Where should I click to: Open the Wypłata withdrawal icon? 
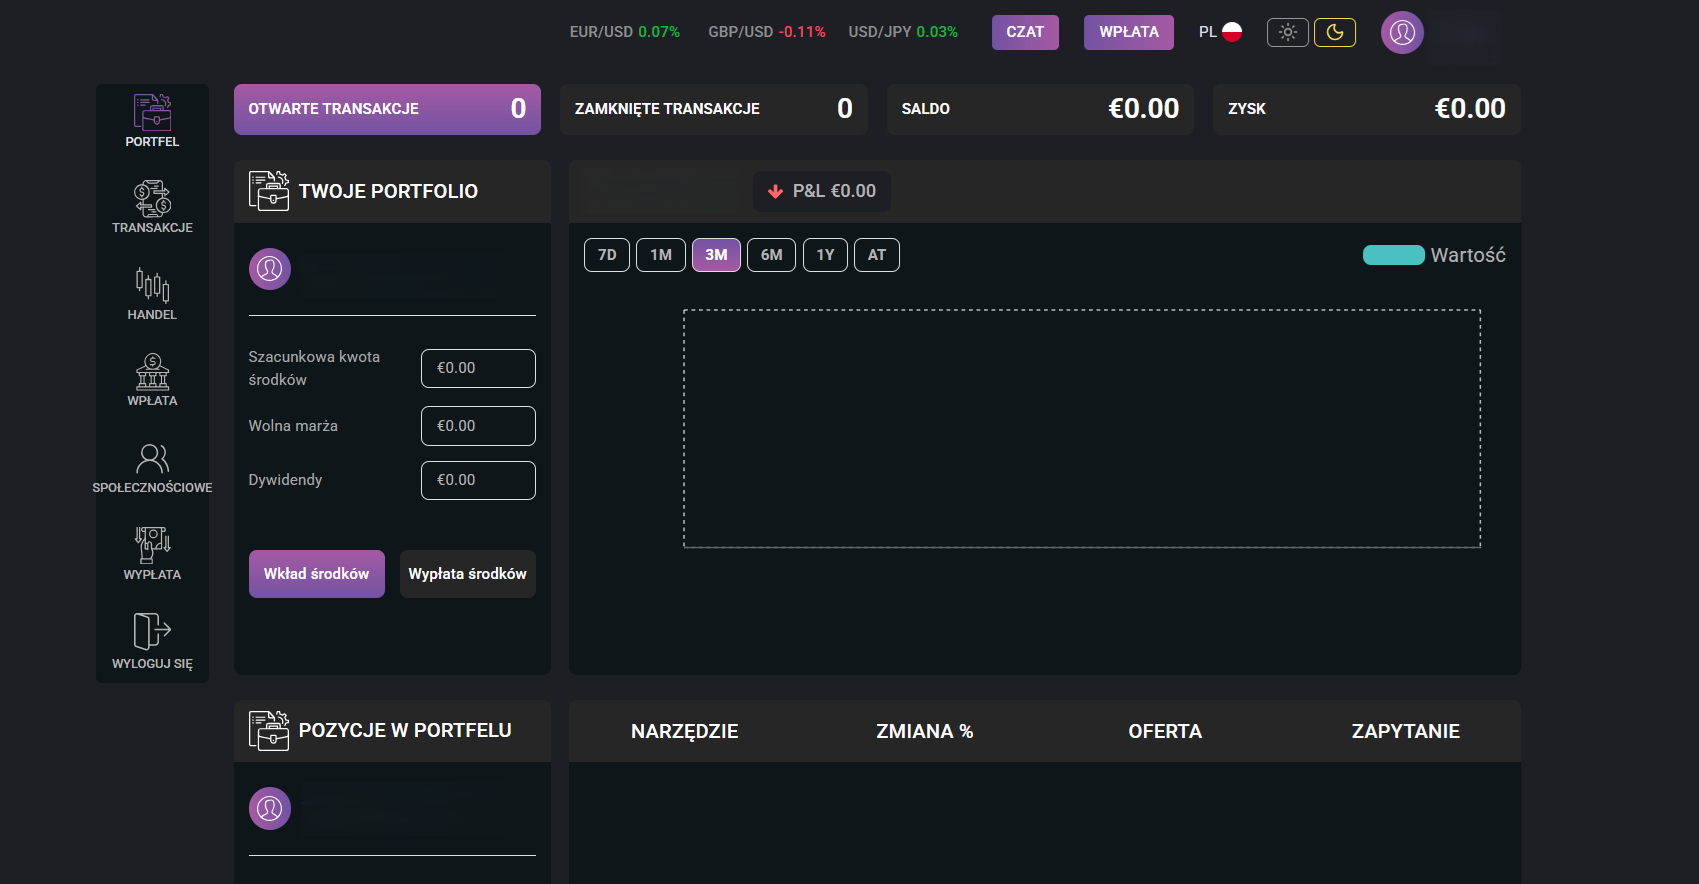point(152,545)
